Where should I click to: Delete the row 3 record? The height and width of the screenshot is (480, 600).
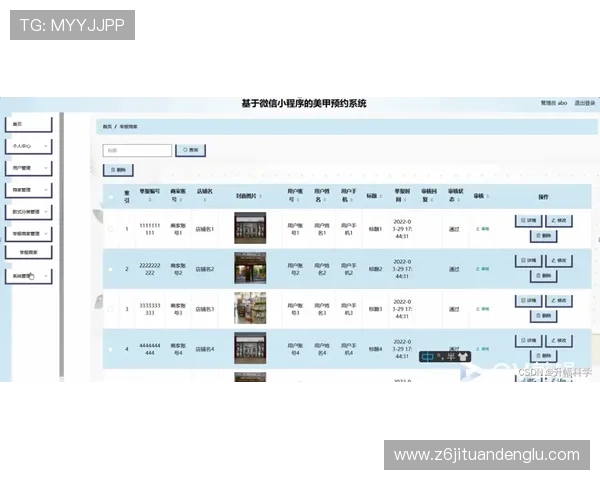click(x=543, y=316)
